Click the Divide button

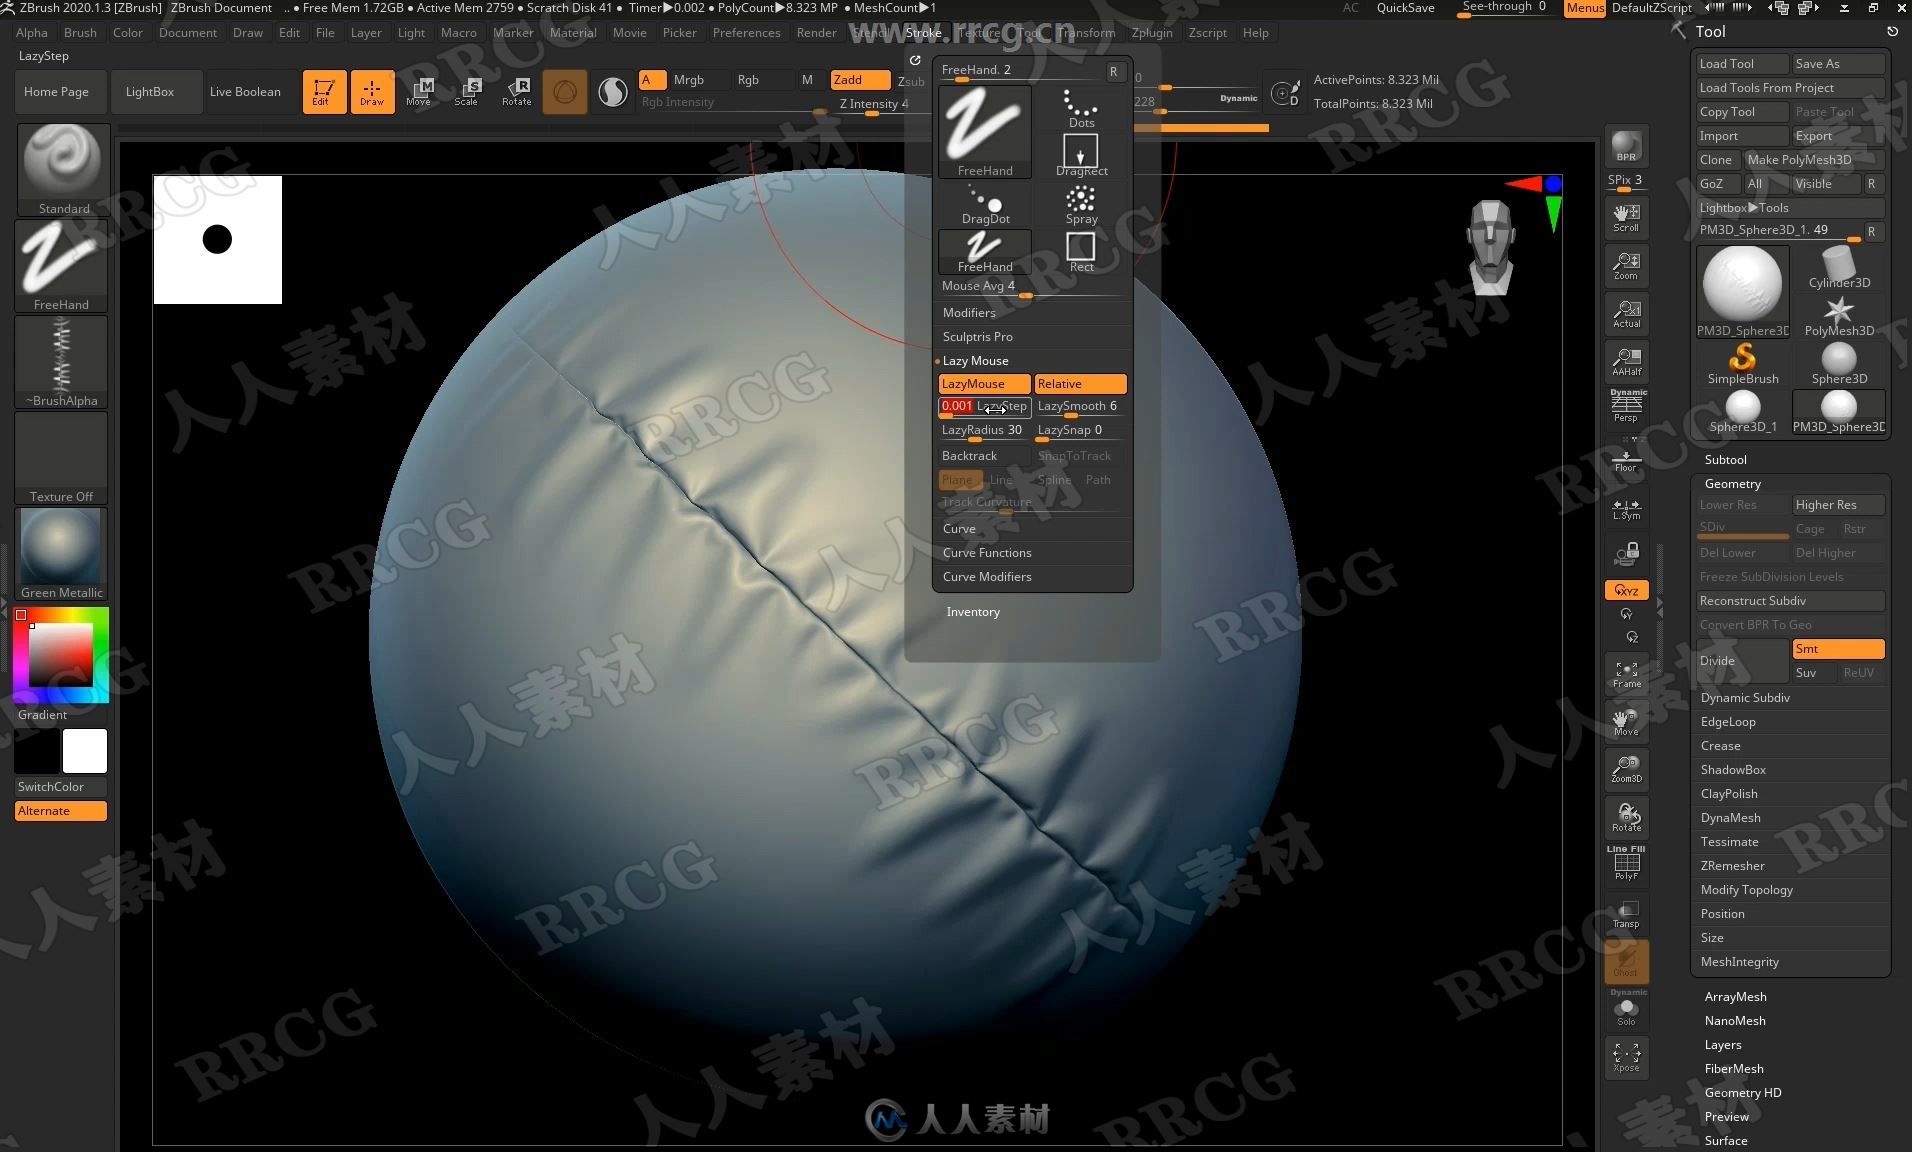click(1742, 661)
